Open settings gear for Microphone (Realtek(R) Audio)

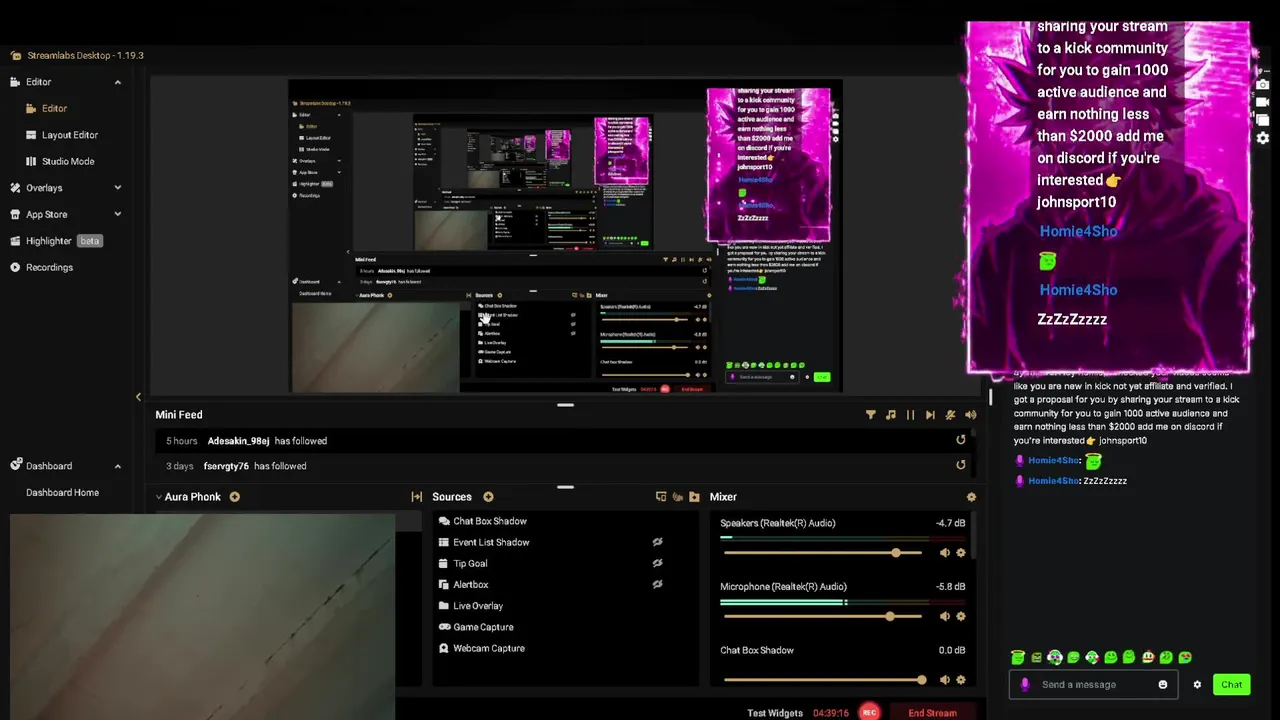961,617
